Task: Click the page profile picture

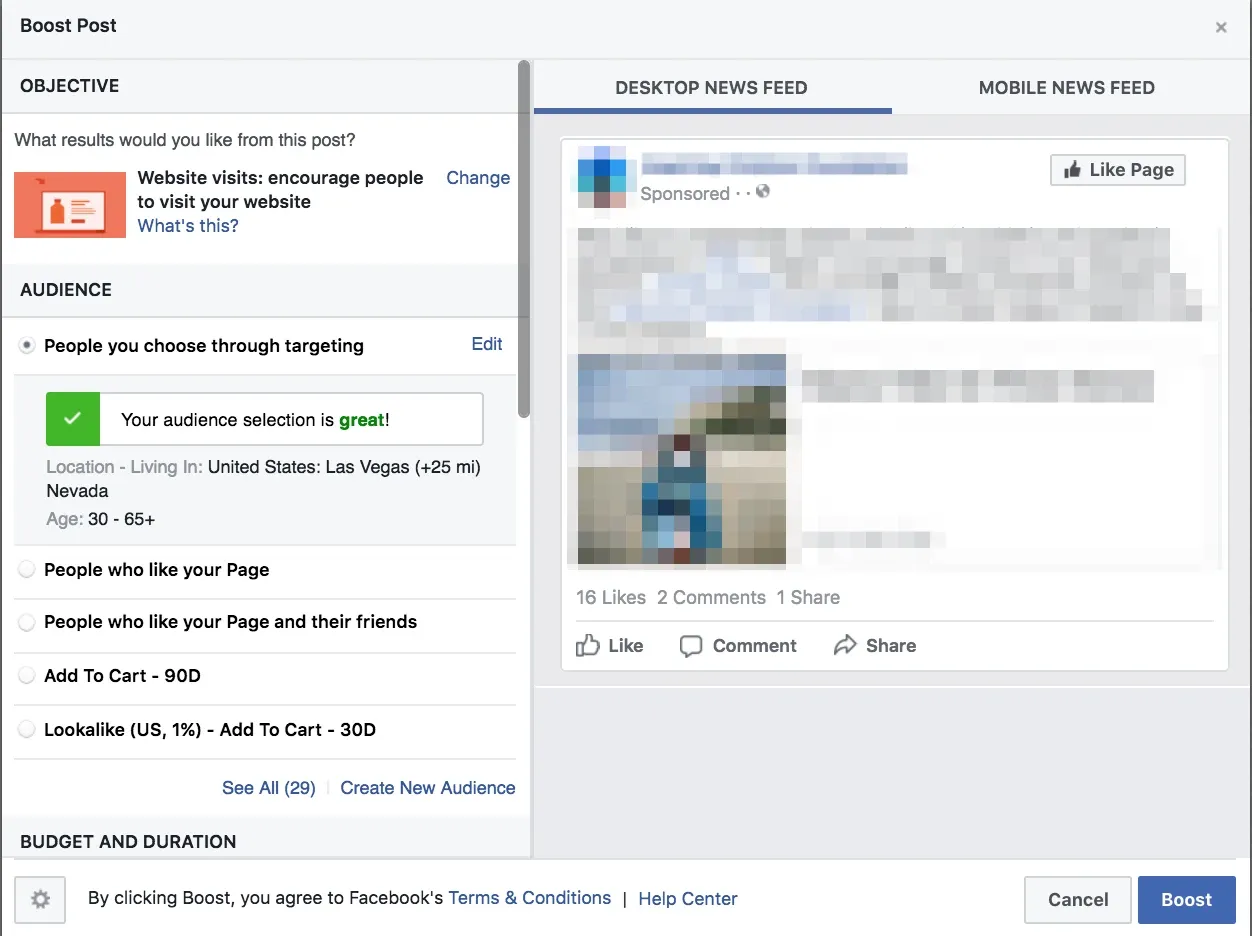Action: [x=602, y=177]
